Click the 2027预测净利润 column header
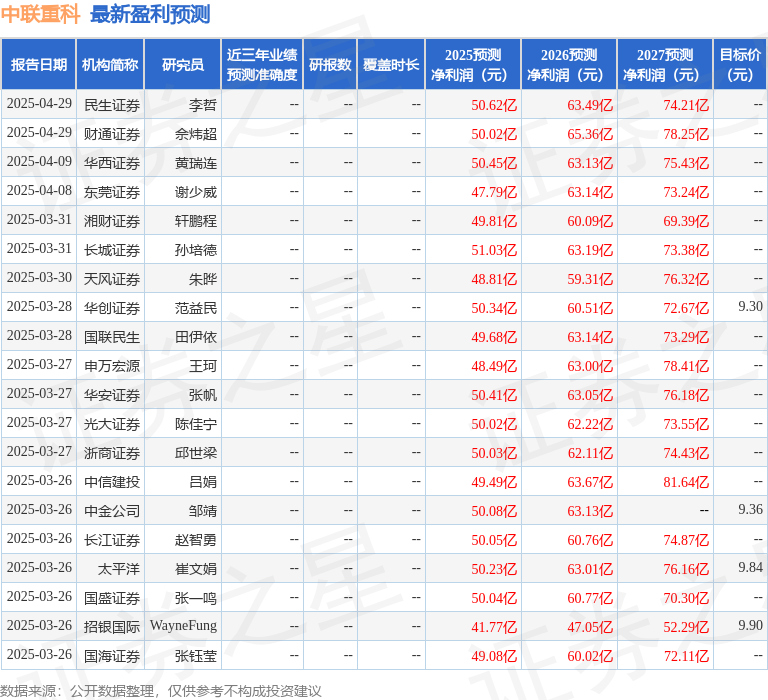Image resolution: width=768 pixels, height=700 pixels. click(x=665, y=65)
